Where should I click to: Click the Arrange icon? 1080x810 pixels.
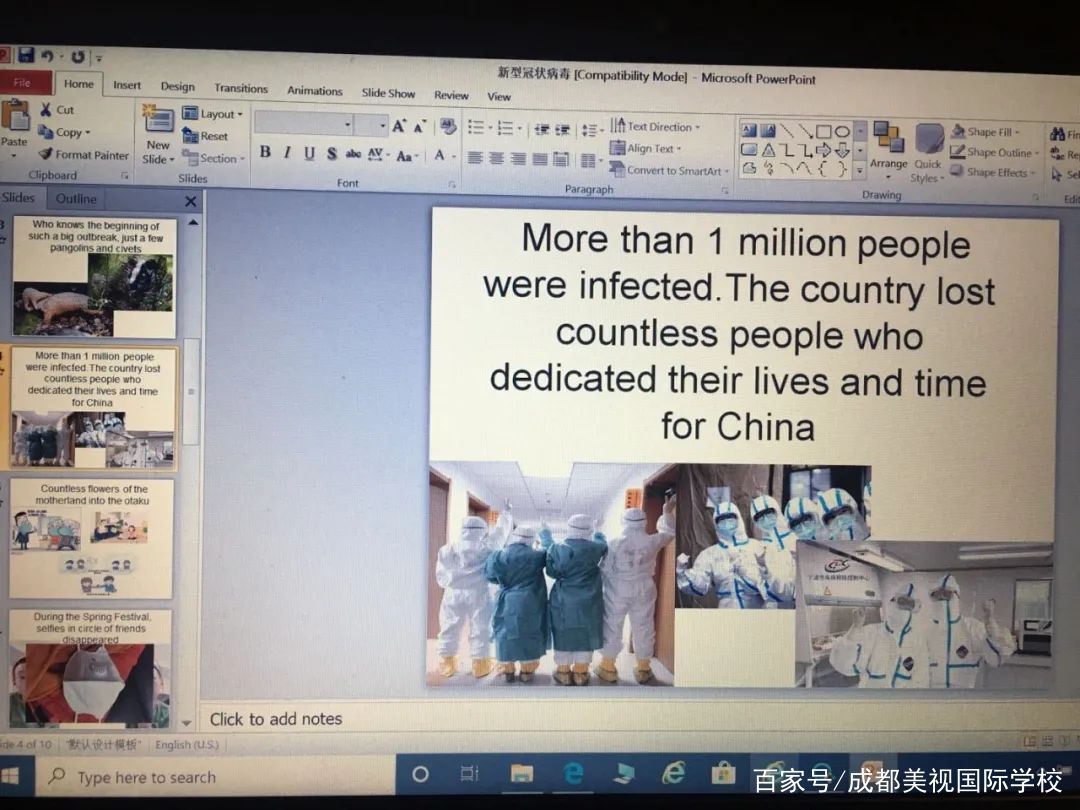point(887,145)
